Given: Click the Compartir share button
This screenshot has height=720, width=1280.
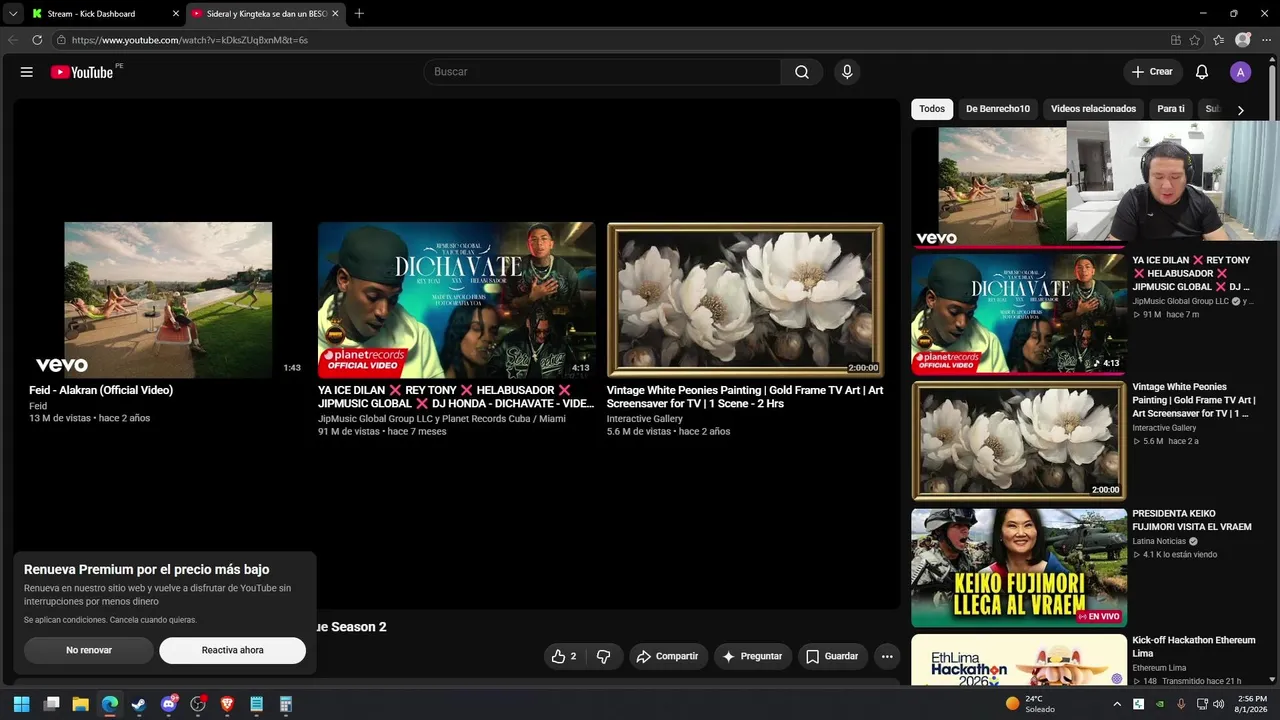Looking at the screenshot, I should point(668,656).
